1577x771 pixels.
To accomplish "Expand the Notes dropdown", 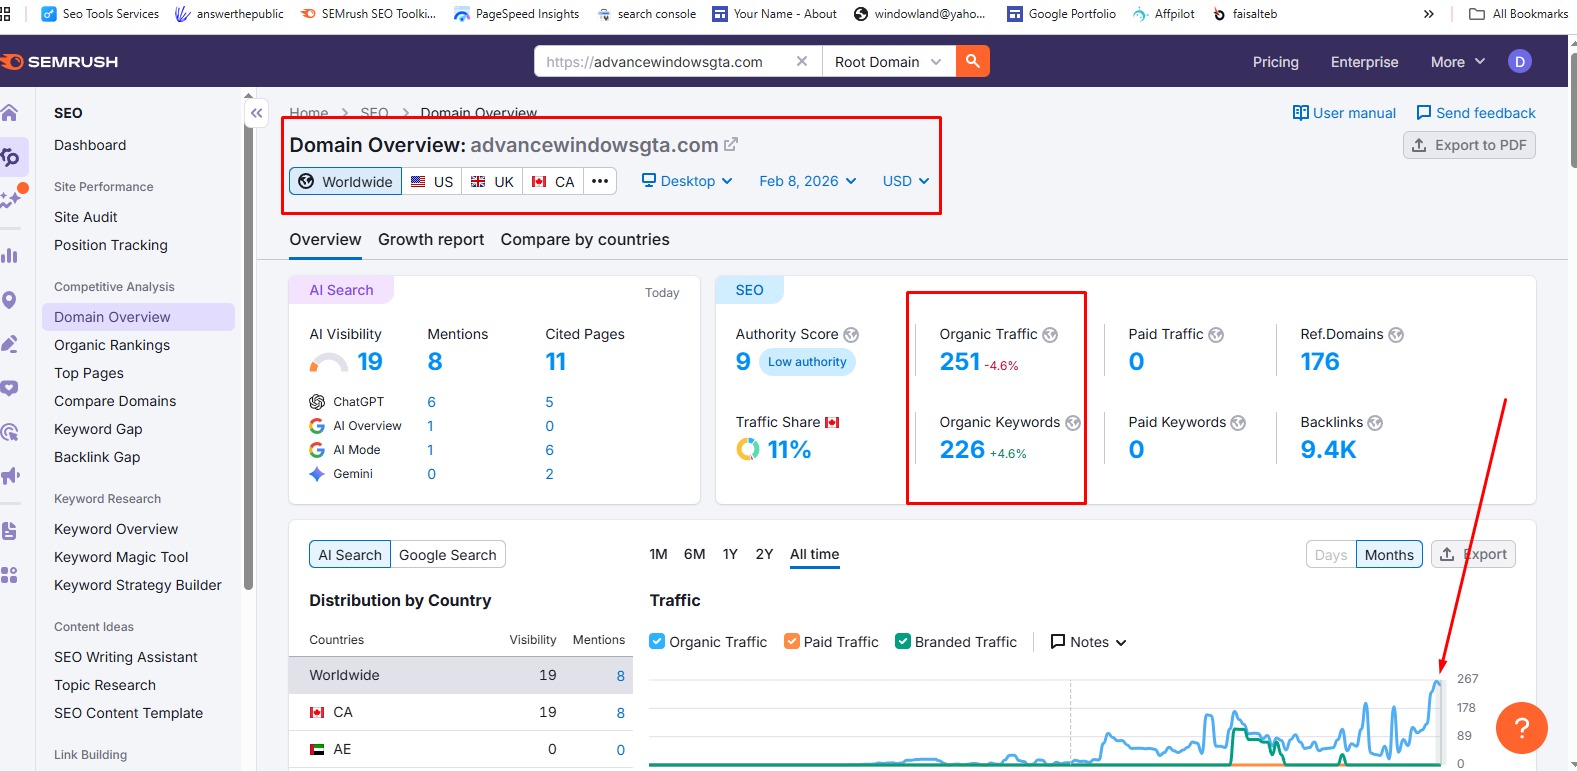I will (1089, 642).
